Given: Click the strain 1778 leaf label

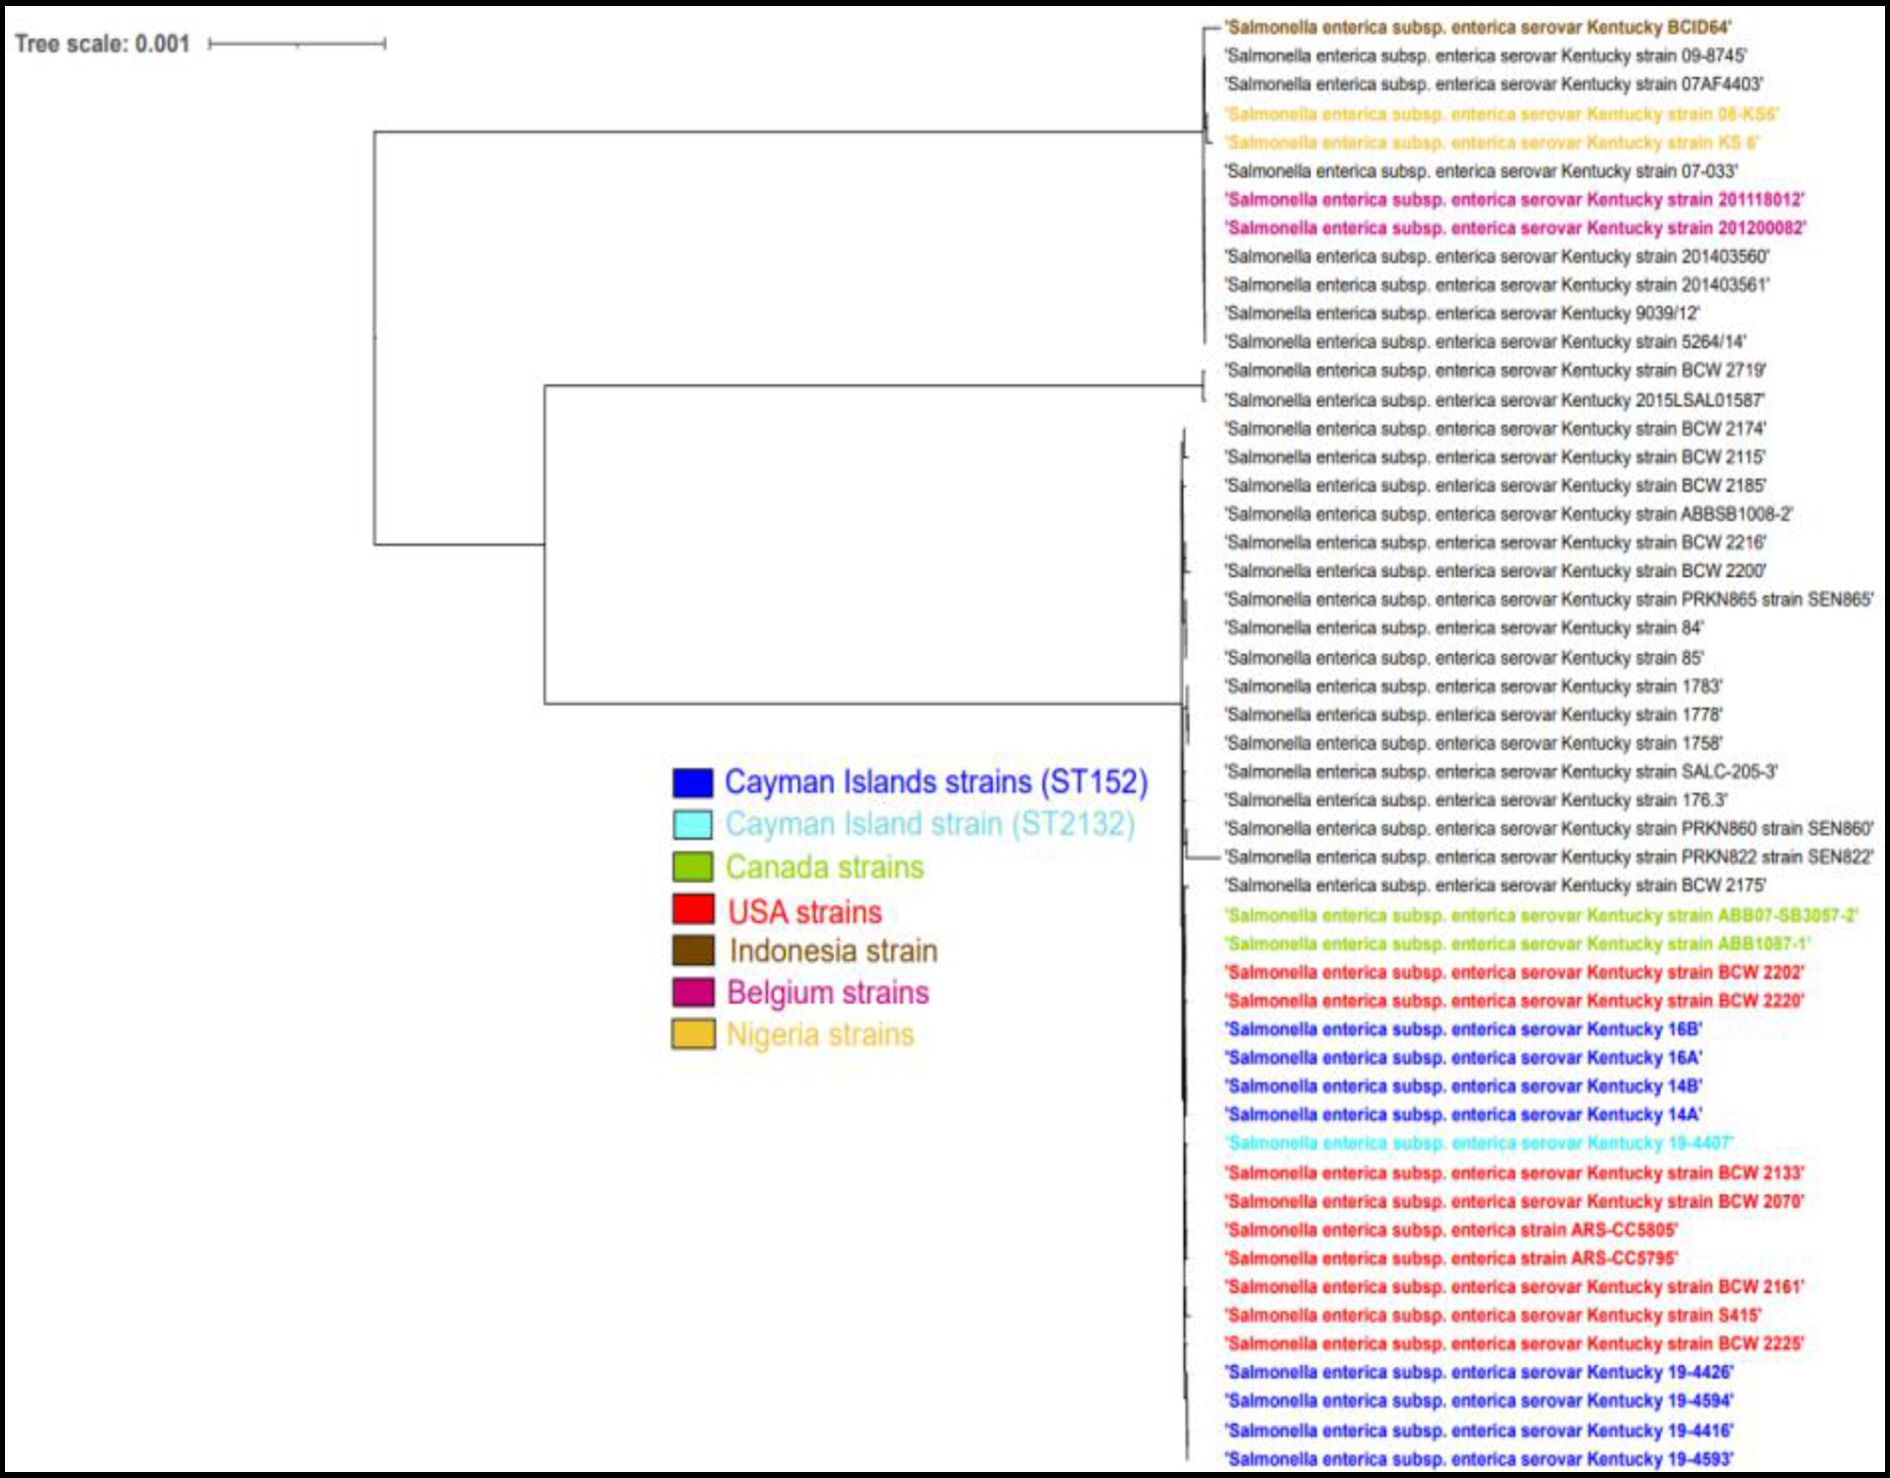Looking at the screenshot, I should click(x=1474, y=715).
